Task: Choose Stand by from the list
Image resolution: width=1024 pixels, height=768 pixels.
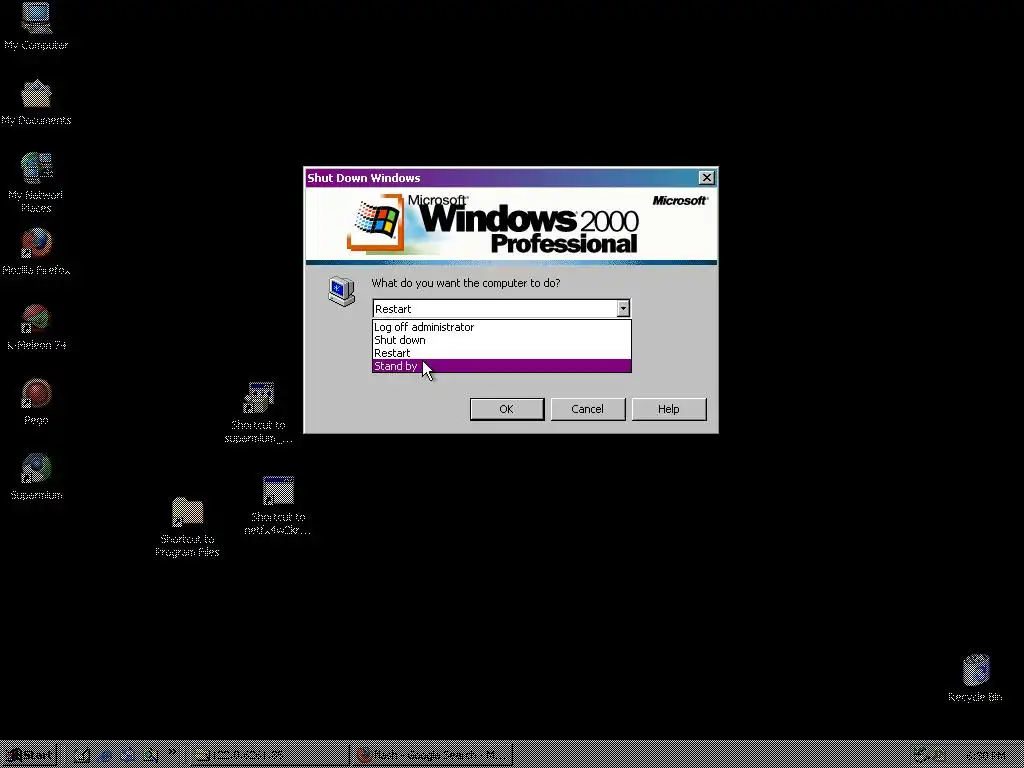Action: (x=502, y=366)
